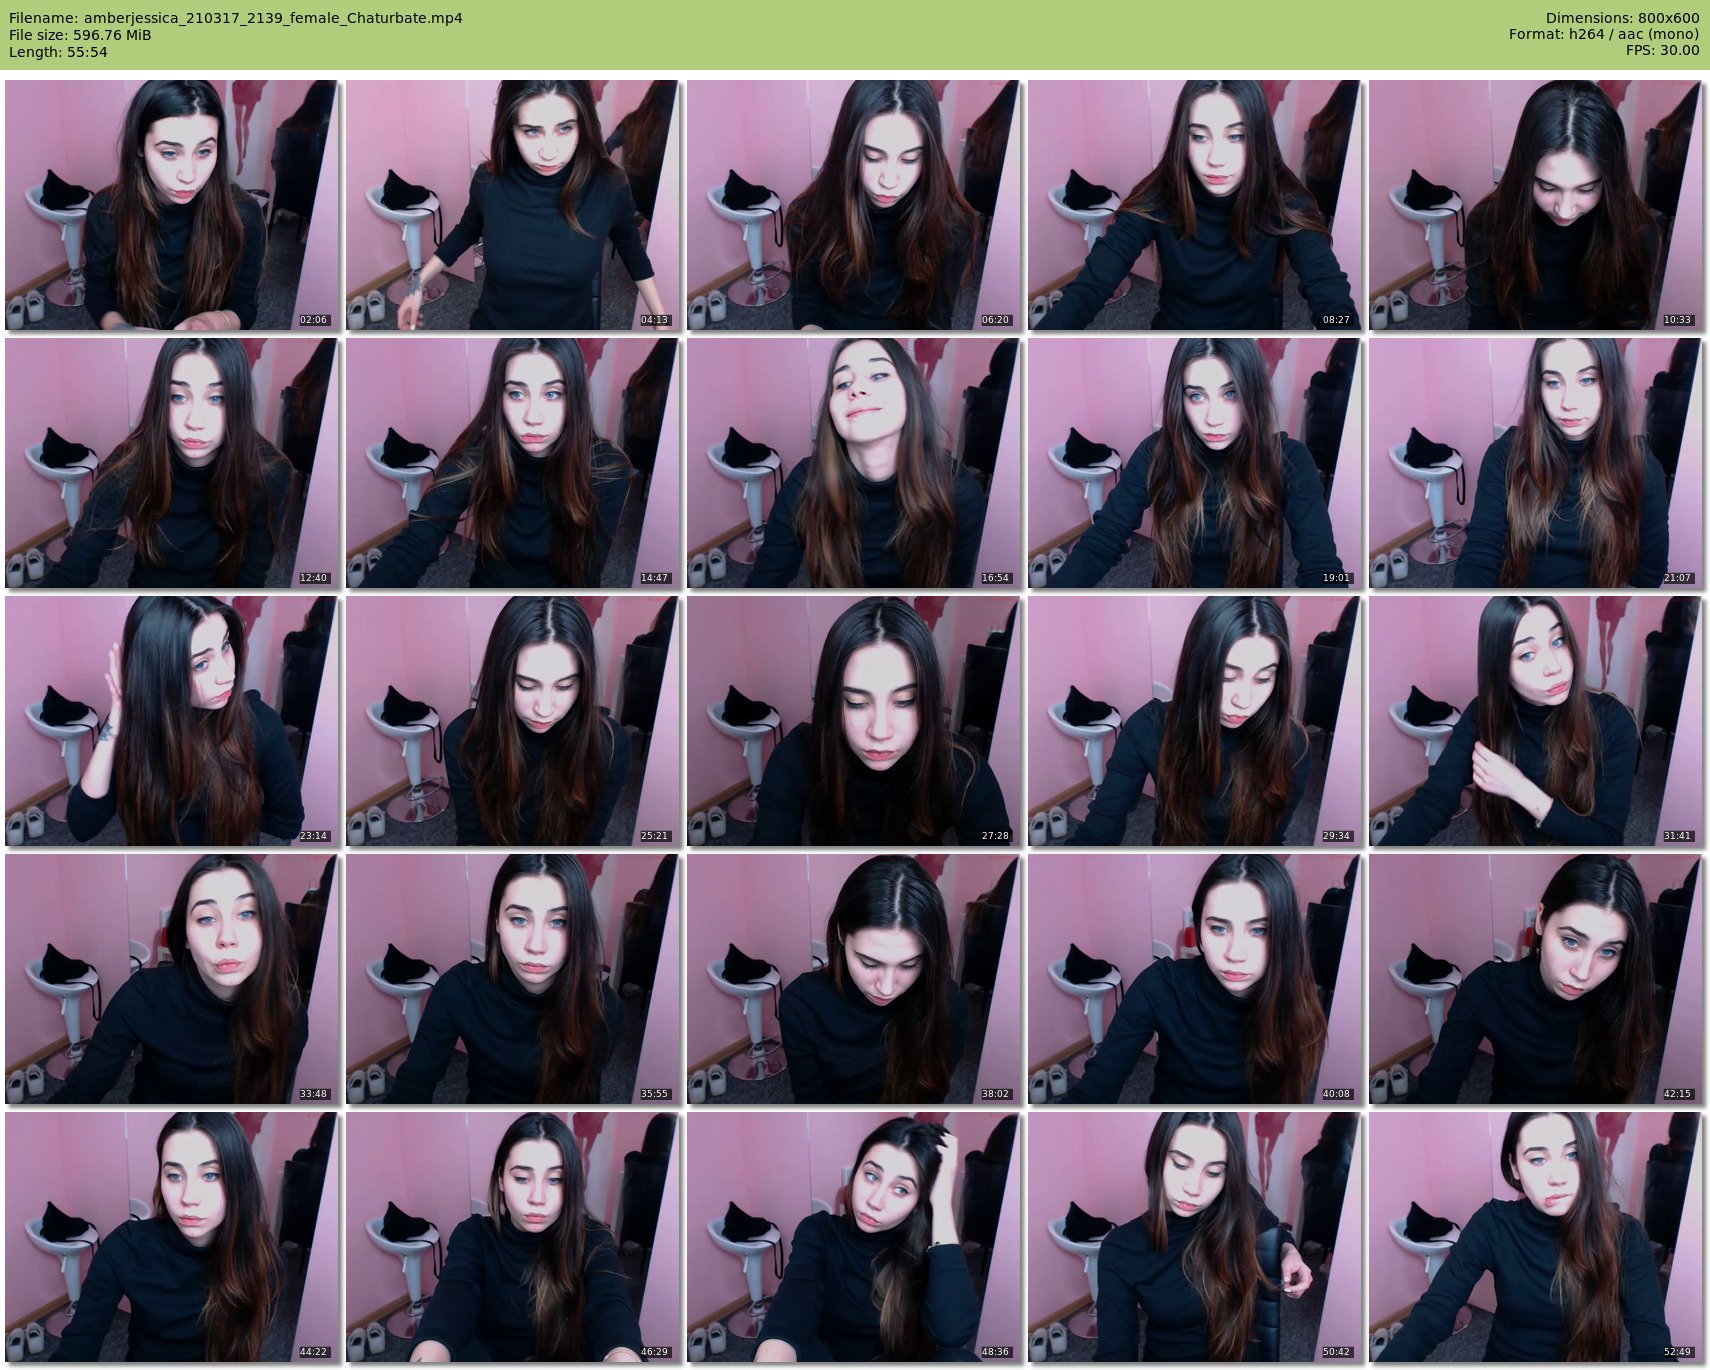The width and height of the screenshot is (1710, 1370).
Task: Select the thumbnail timestamped 02:06
Action: [172, 205]
